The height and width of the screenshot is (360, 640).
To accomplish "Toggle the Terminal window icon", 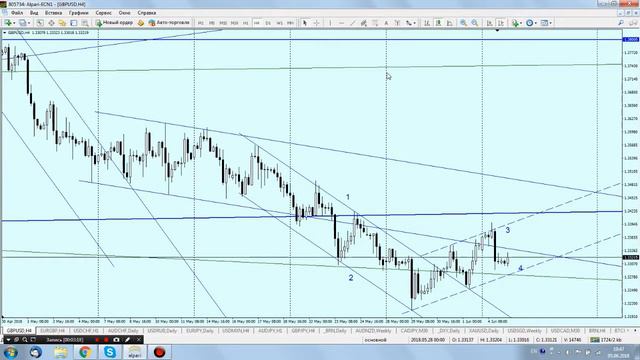I will 74,23.
